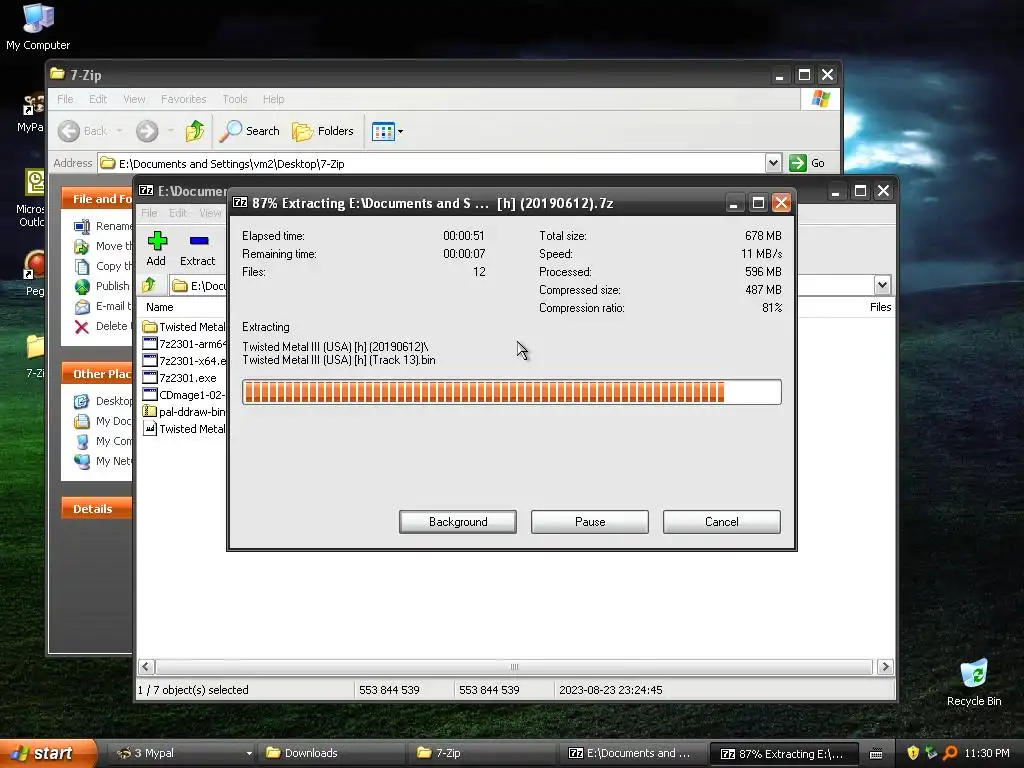Open Recycle Bin desktop icon
The height and width of the screenshot is (768, 1024).
pos(974,682)
